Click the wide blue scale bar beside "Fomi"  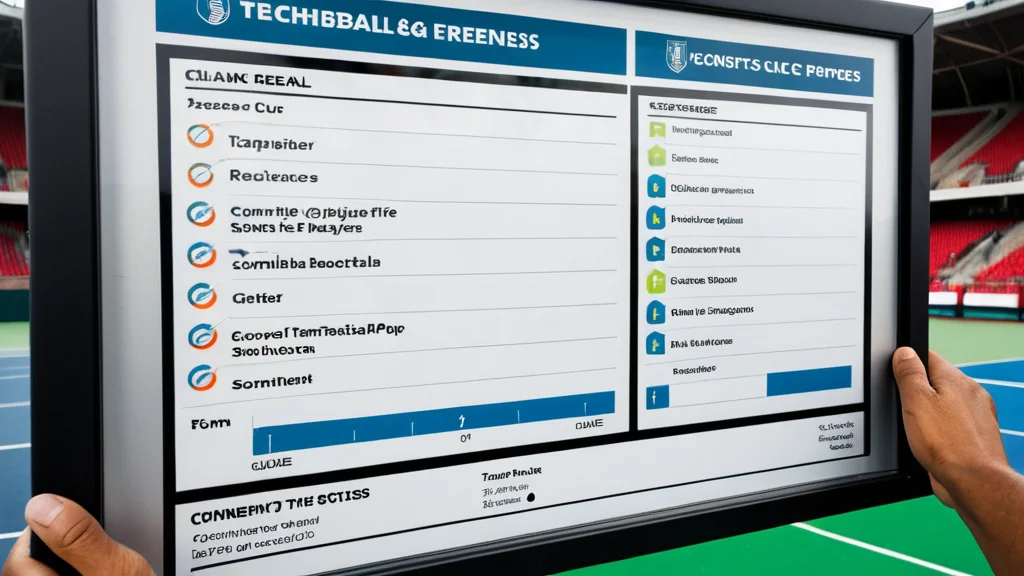coord(434,423)
